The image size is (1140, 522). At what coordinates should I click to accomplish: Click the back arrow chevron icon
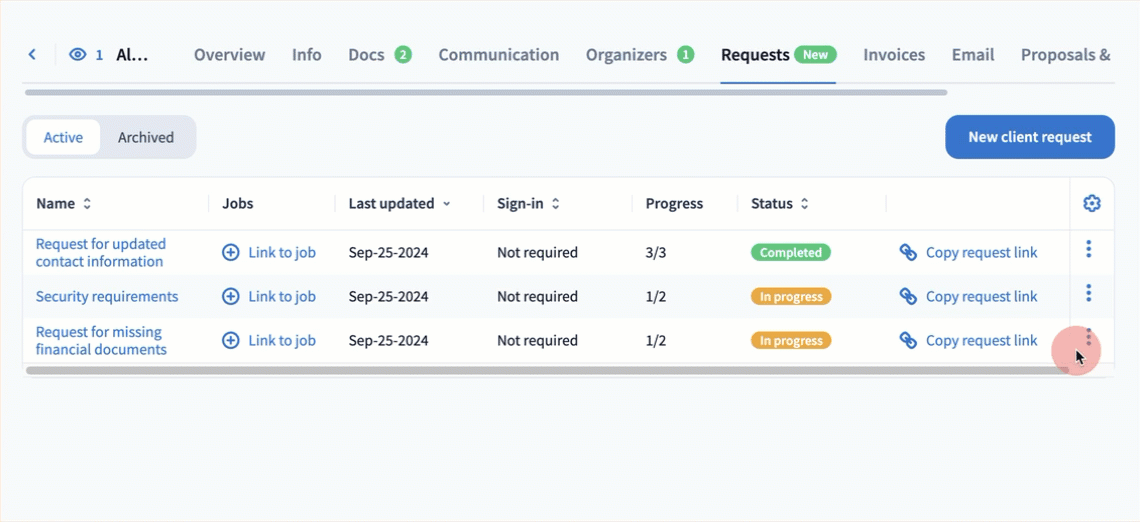pos(32,55)
